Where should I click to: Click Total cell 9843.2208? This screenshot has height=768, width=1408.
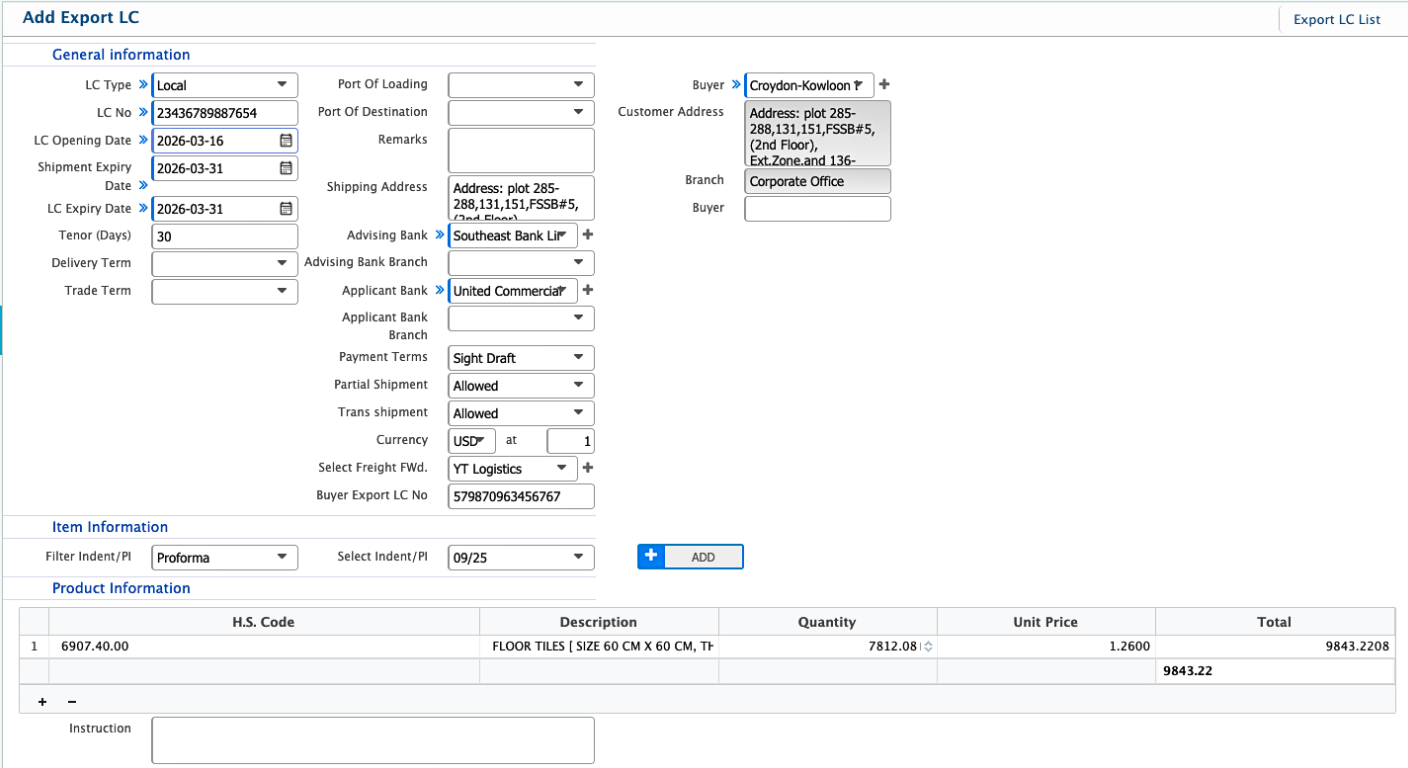coord(1275,647)
